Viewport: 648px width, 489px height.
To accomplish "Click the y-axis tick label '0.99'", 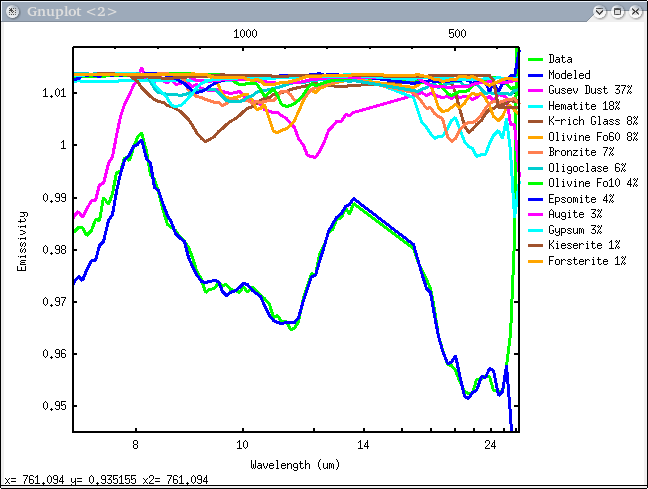I will pyautogui.click(x=54, y=198).
